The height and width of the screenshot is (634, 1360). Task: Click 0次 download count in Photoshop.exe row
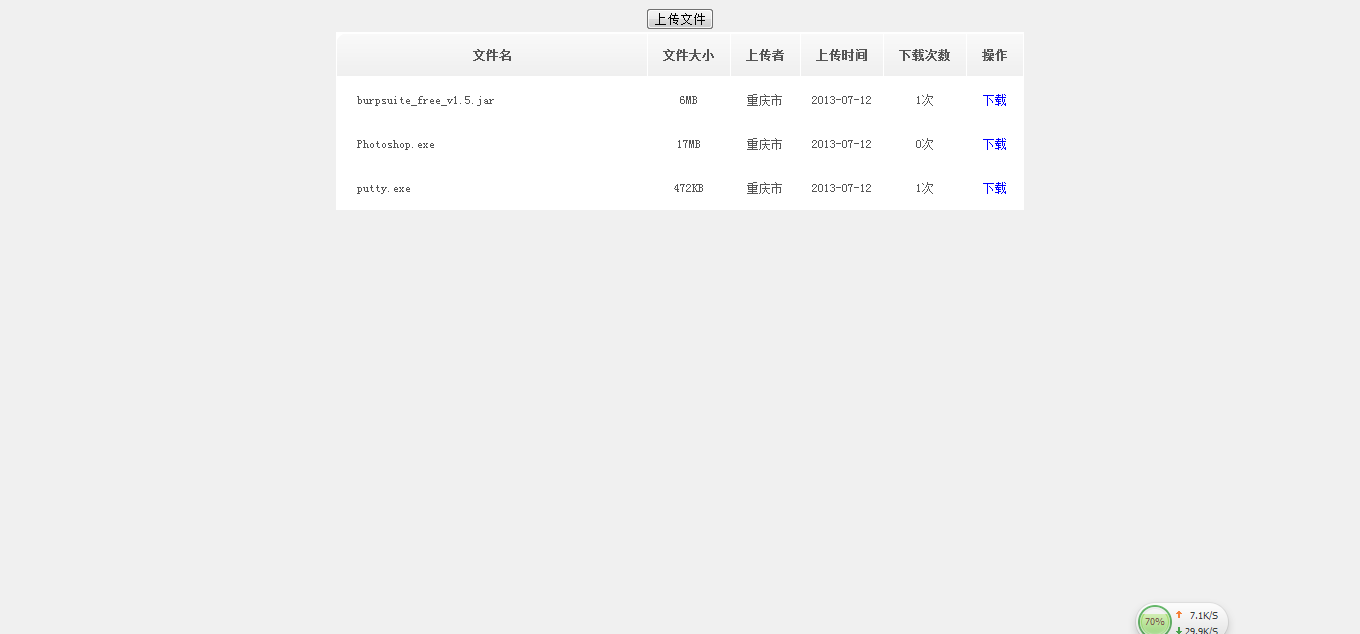pyautogui.click(x=924, y=145)
